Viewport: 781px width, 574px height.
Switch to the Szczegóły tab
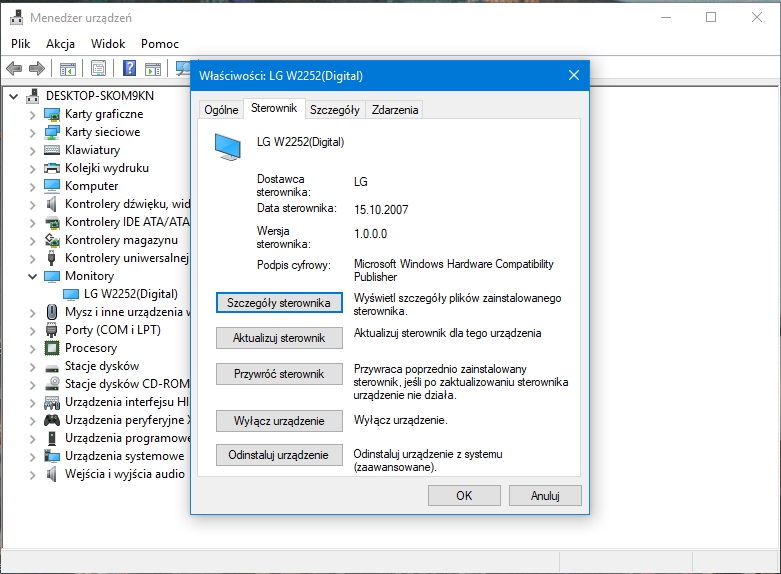click(x=335, y=110)
